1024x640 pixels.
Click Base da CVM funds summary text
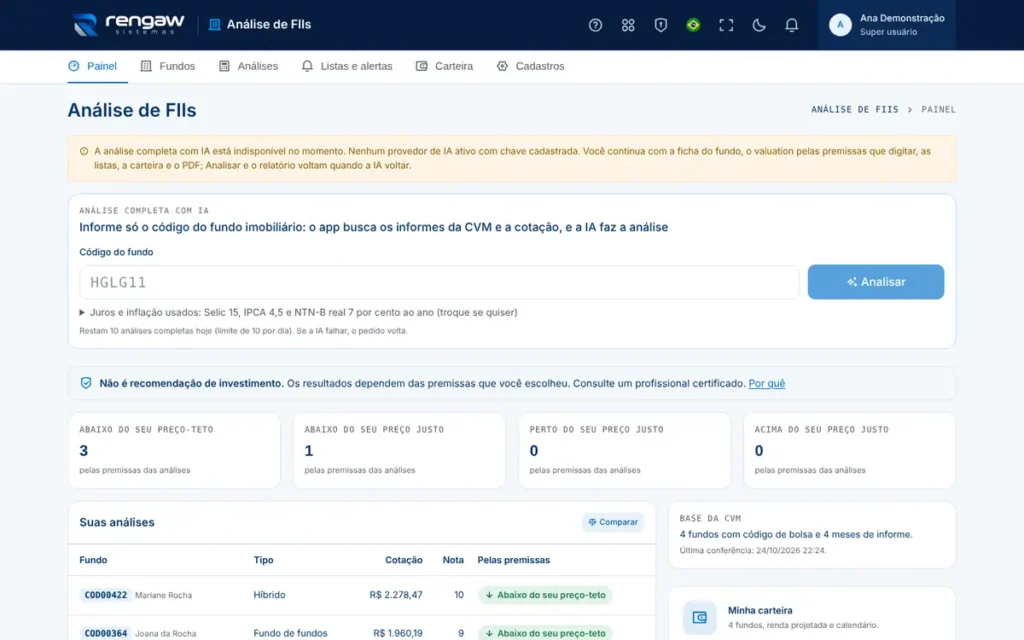(795, 534)
